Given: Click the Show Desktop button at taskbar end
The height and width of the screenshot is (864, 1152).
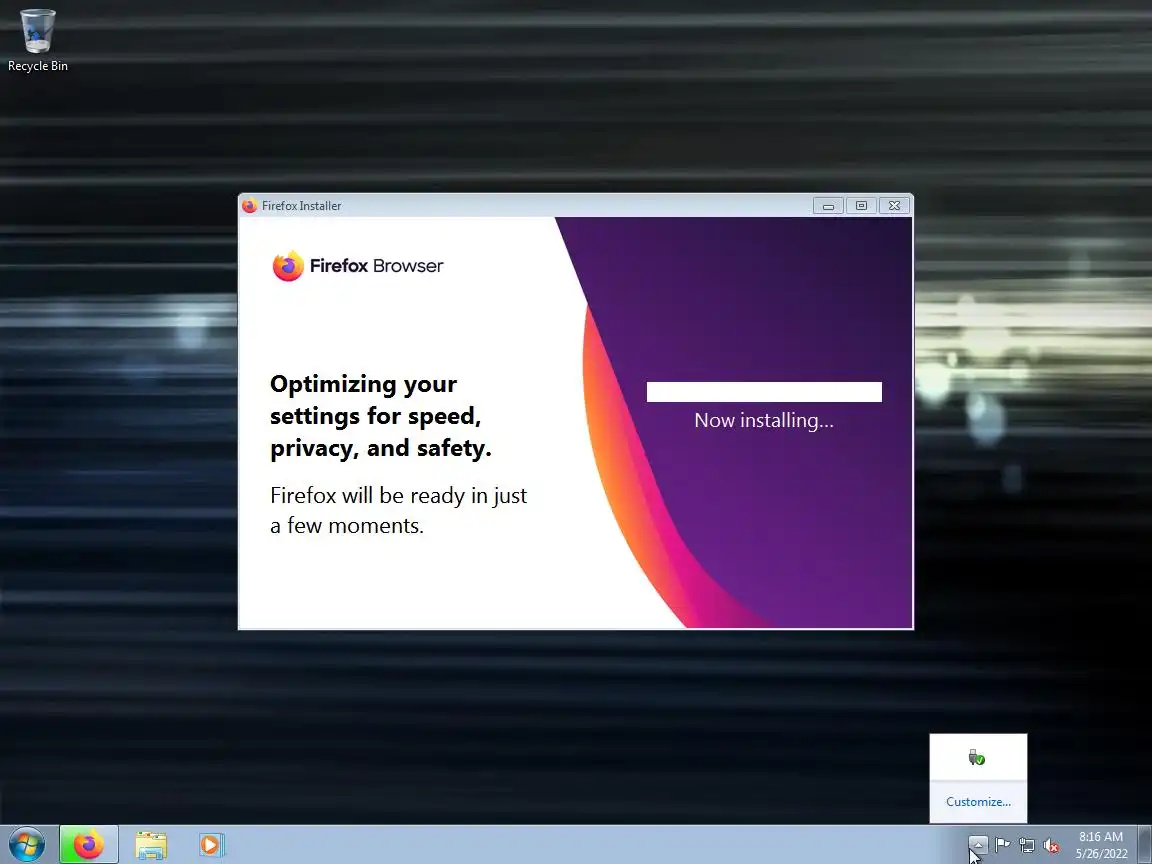Looking at the screenshot, I should tap(1145, 845).
